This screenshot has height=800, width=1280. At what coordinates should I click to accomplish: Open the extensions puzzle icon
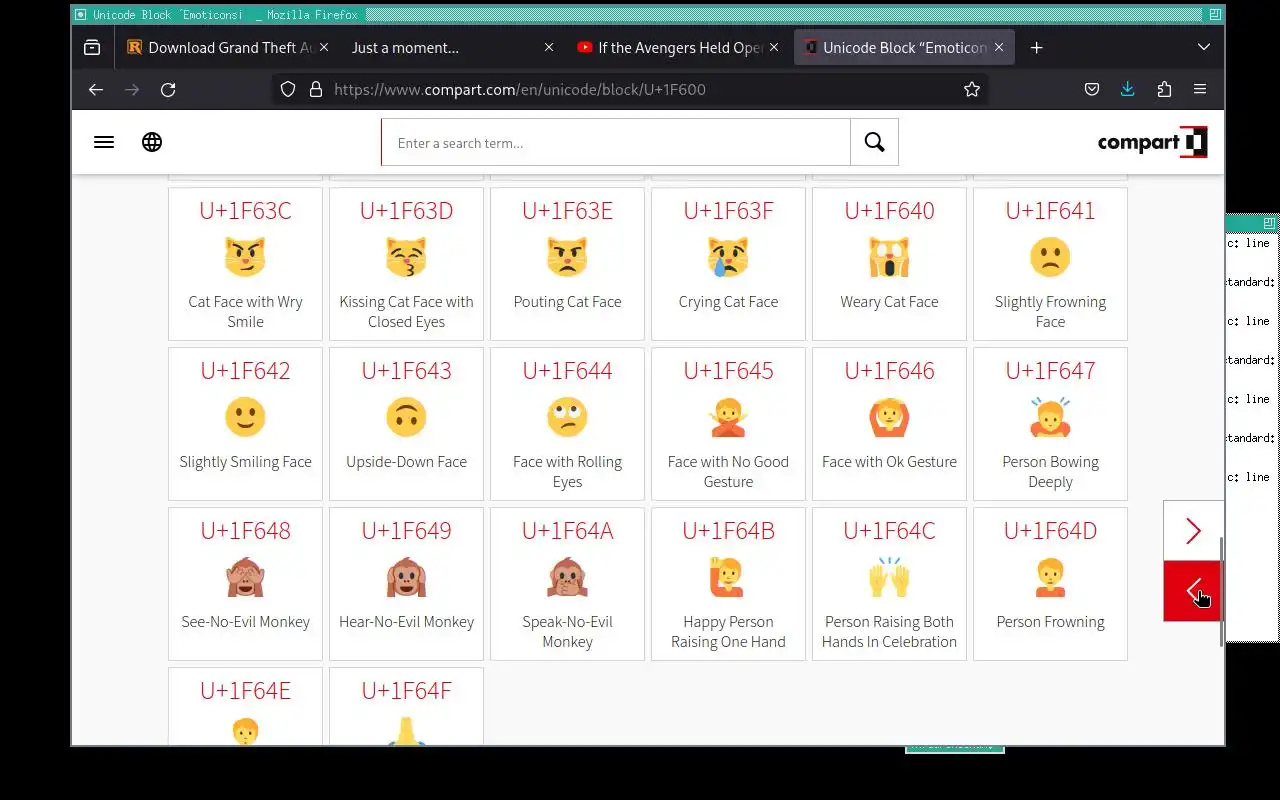coord(1164,89)
